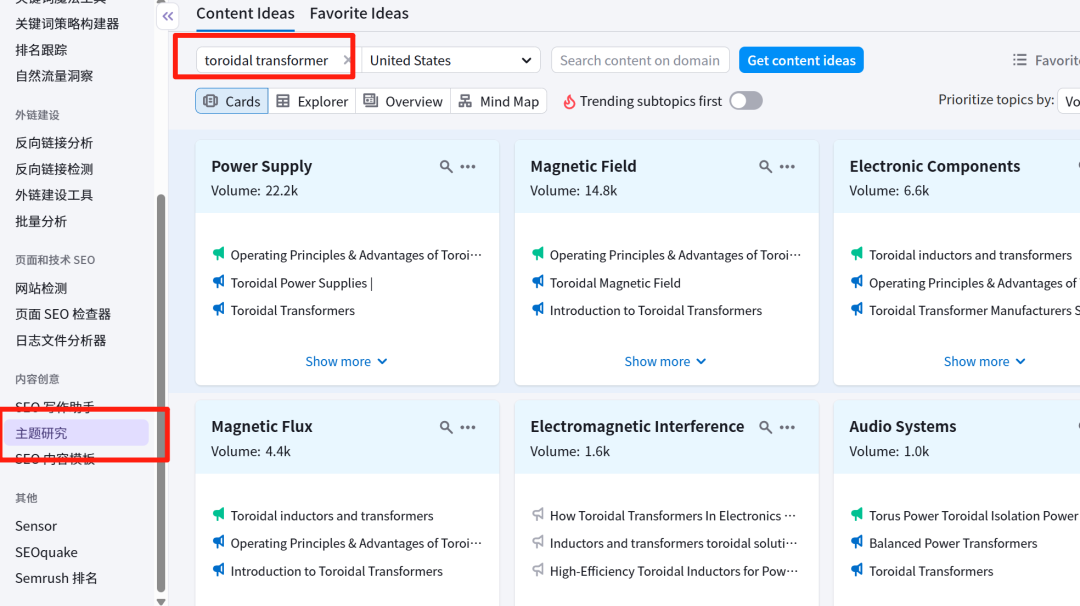Click the search icon on Magnetic Field card
1080x606 pixels.
(765, 167)
